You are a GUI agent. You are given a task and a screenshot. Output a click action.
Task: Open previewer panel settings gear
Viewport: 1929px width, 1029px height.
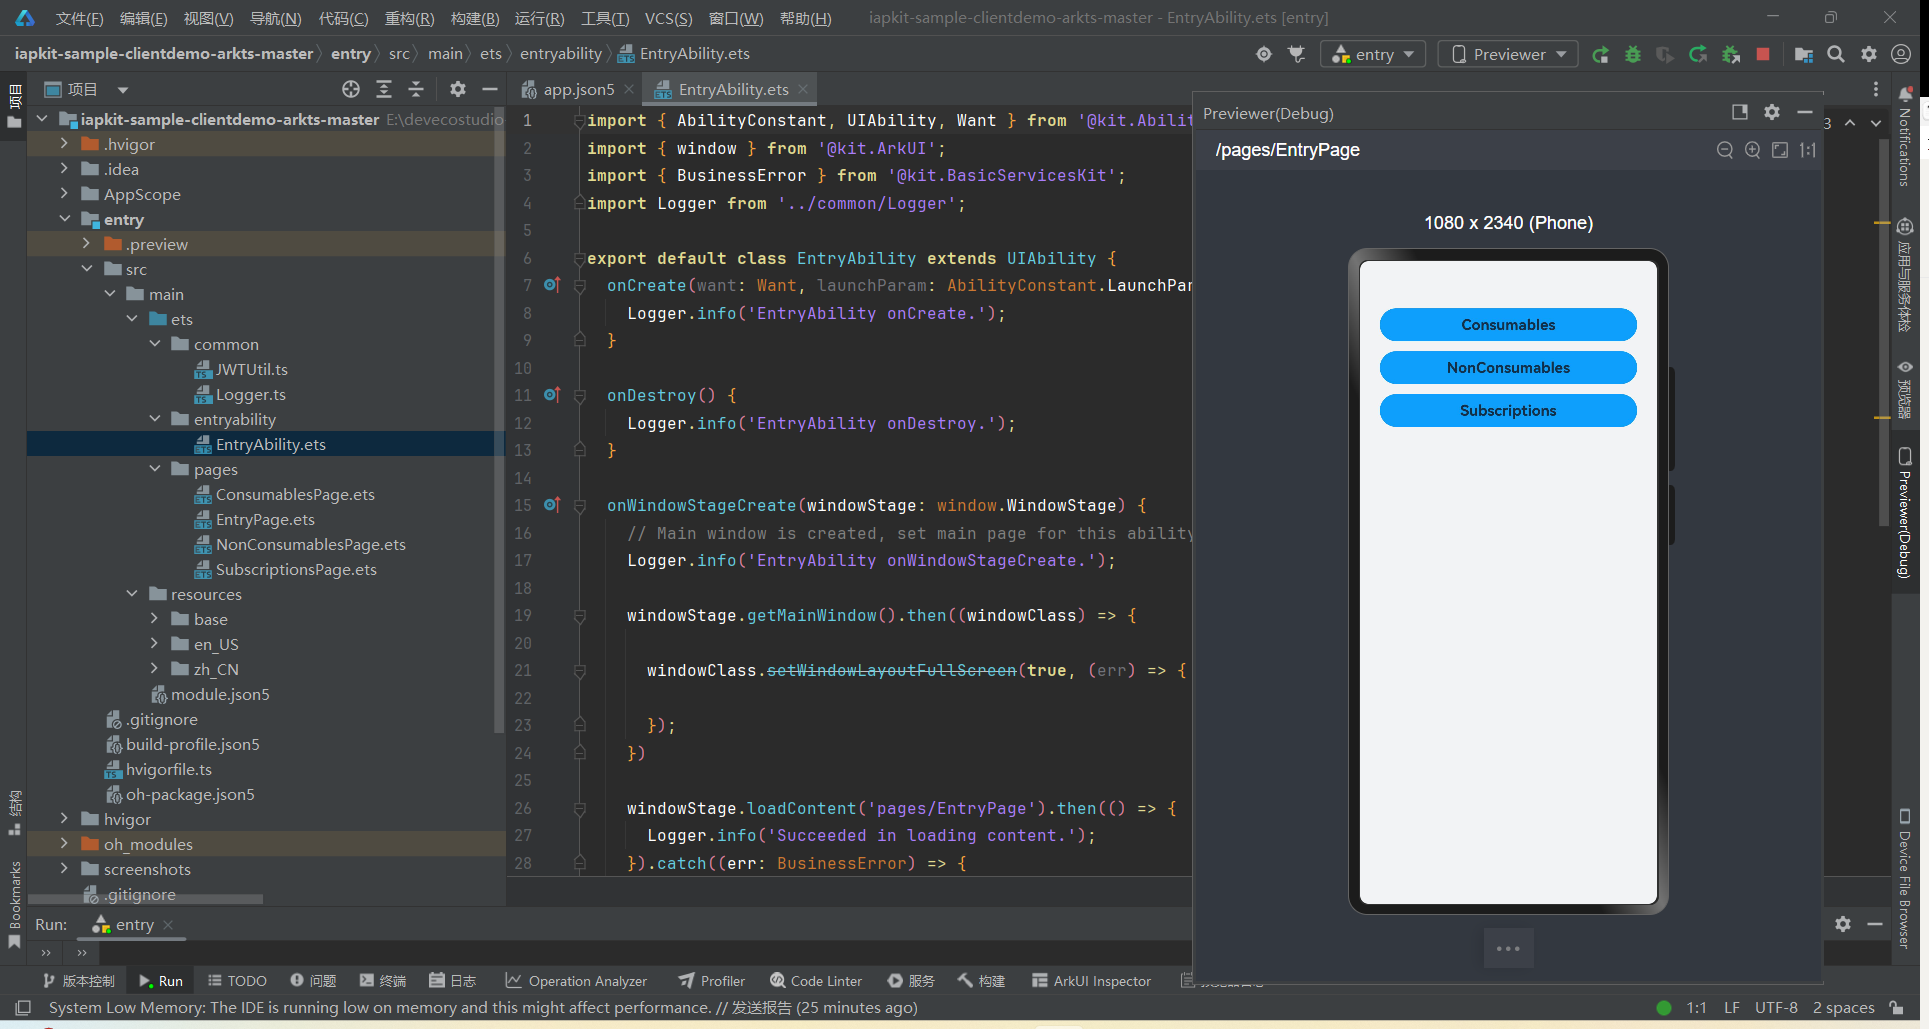point(1772,113)
